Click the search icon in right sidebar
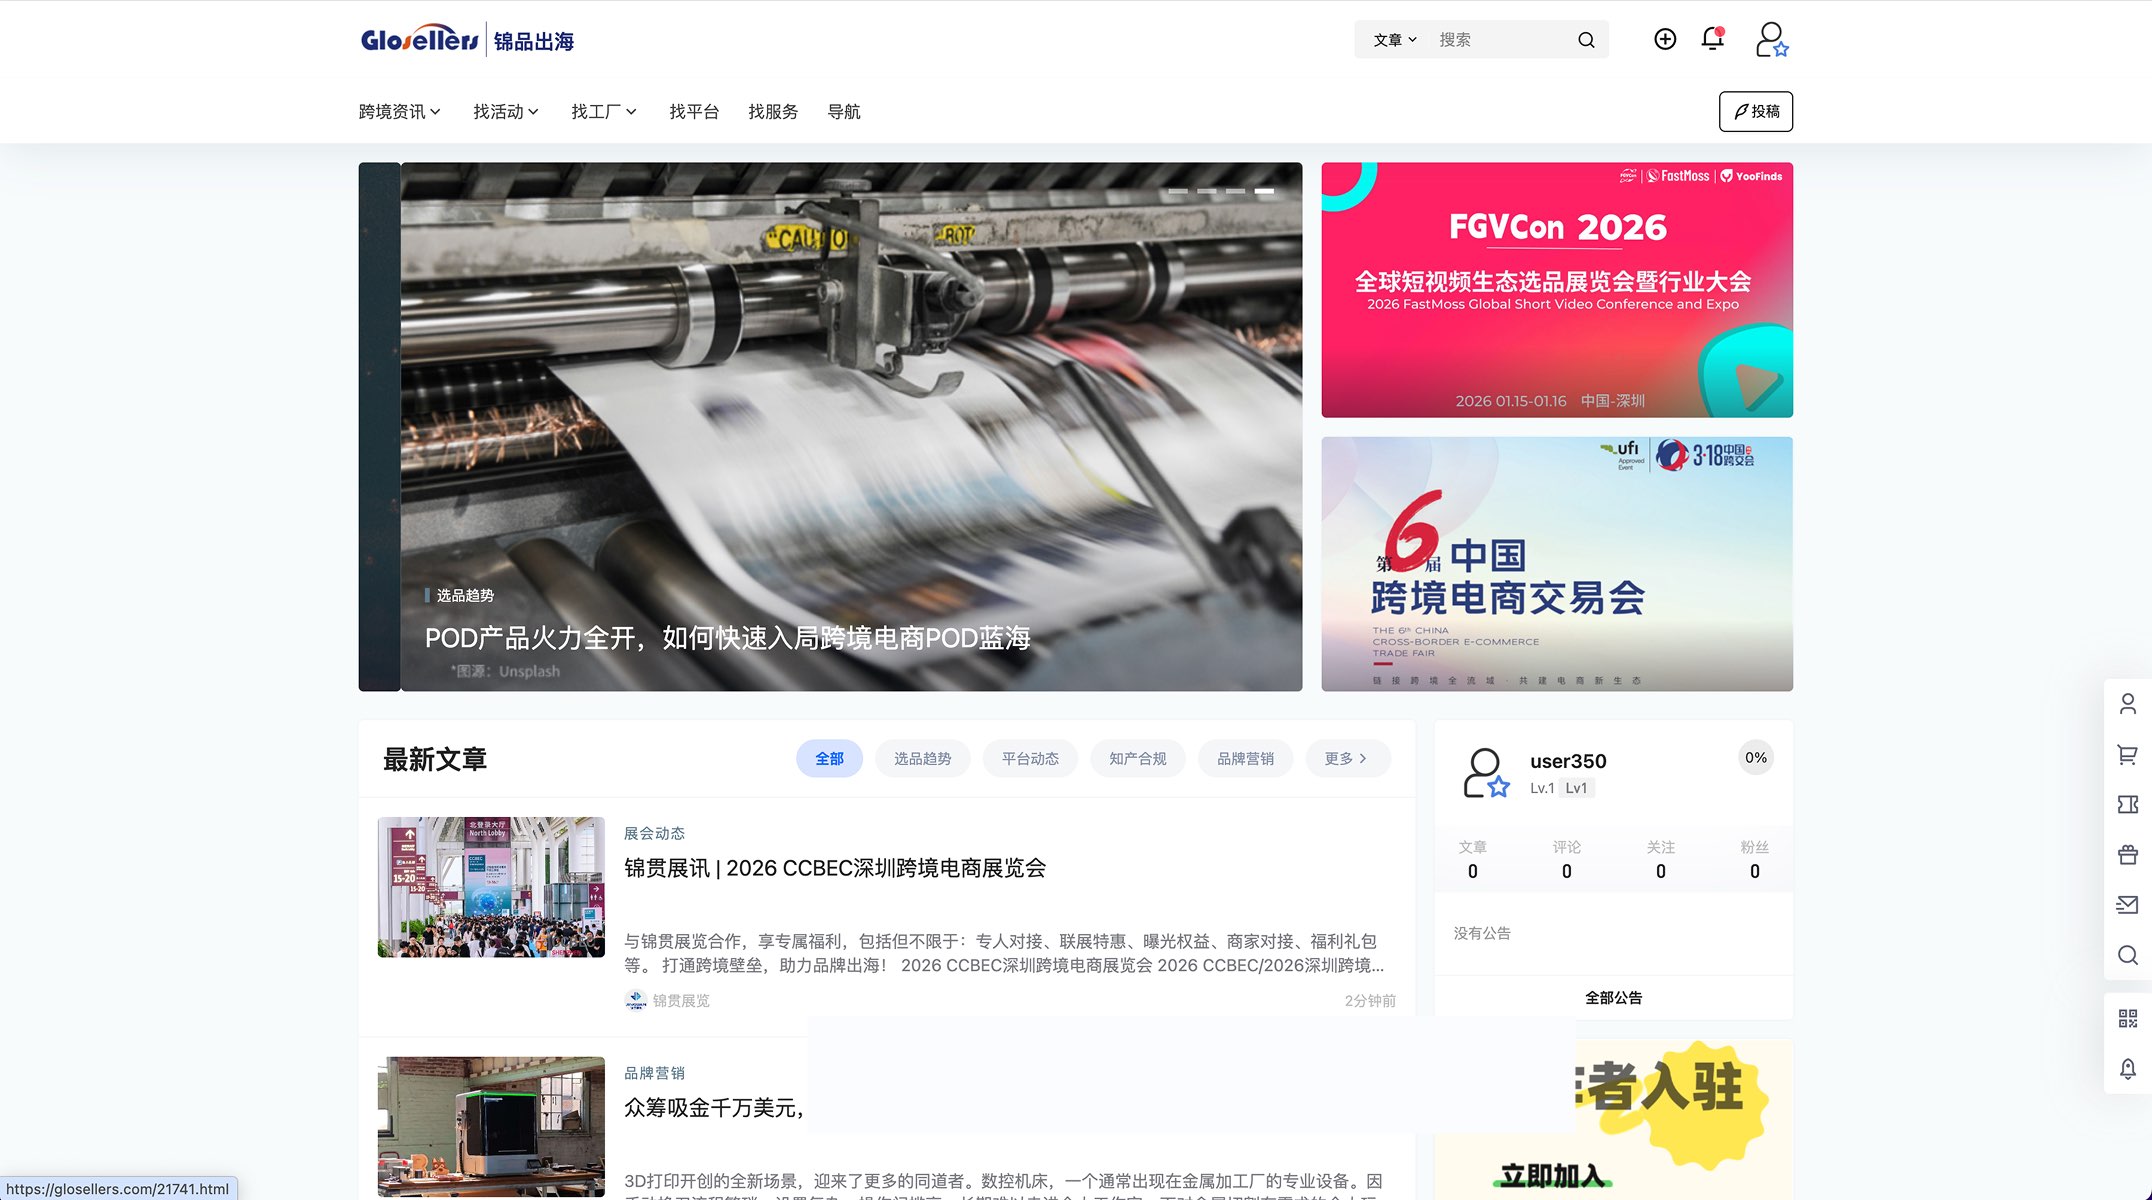The image size is (2152, 1200). pos(2128,954)
